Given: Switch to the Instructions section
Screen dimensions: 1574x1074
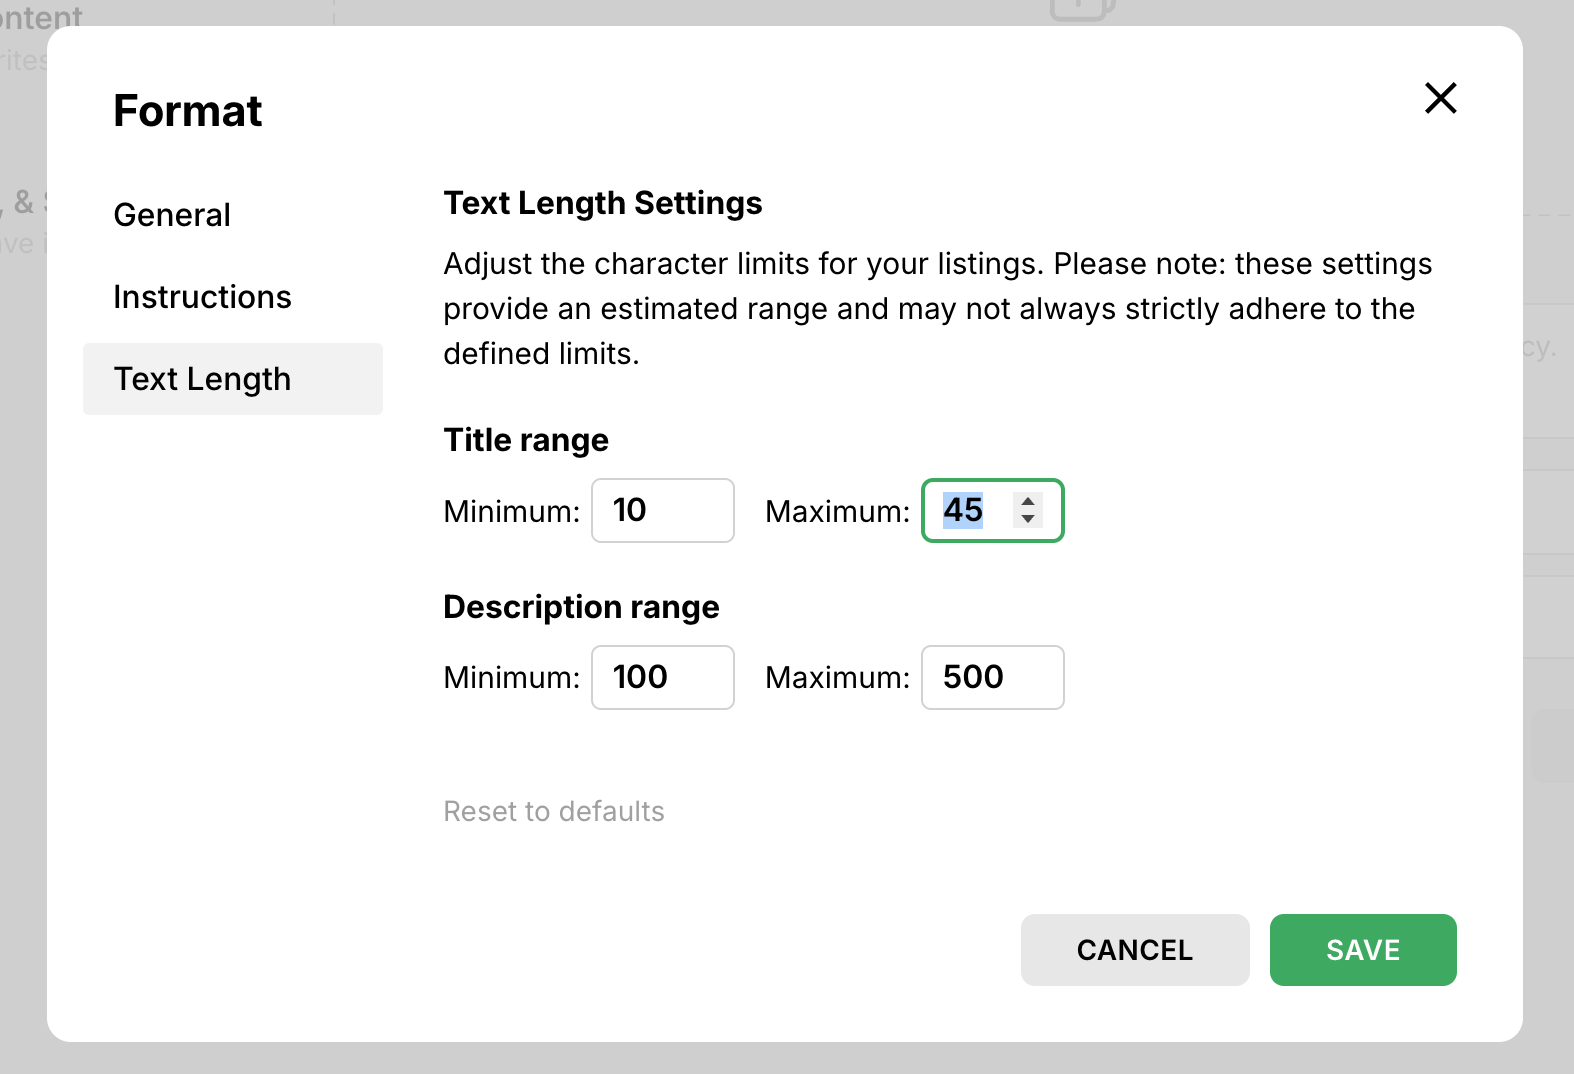Looking at the screenshot, I should (x=202, y=297).
